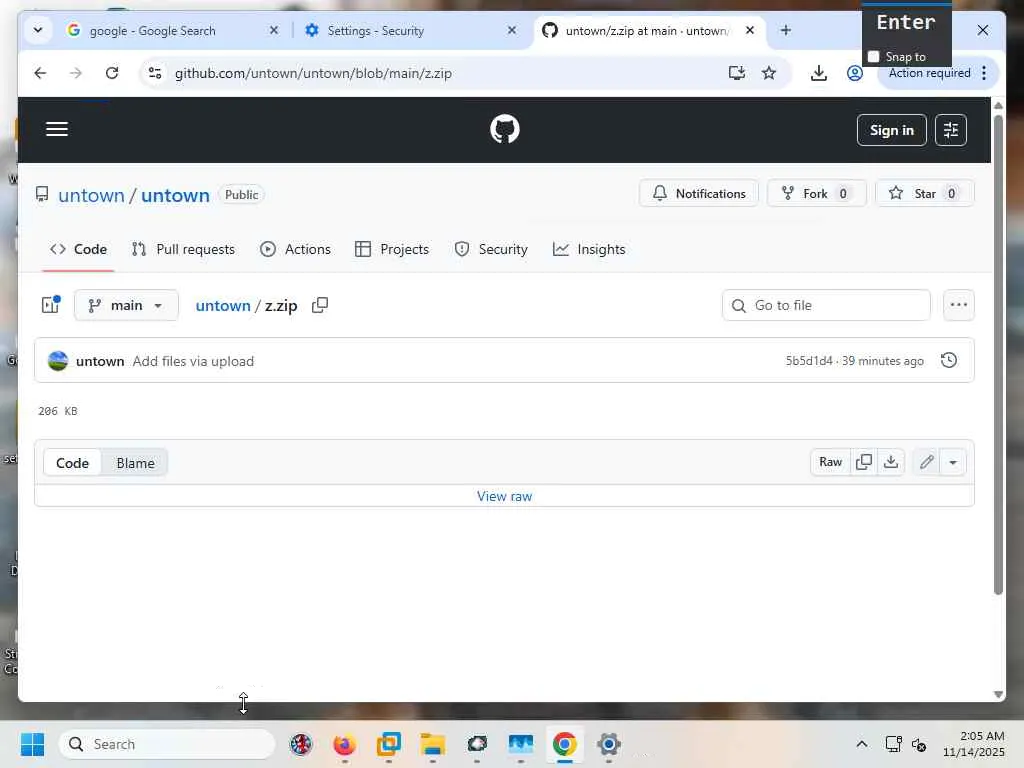Go forward with the browser arrow
The image size is (1024, 768).
coord(76,73)
